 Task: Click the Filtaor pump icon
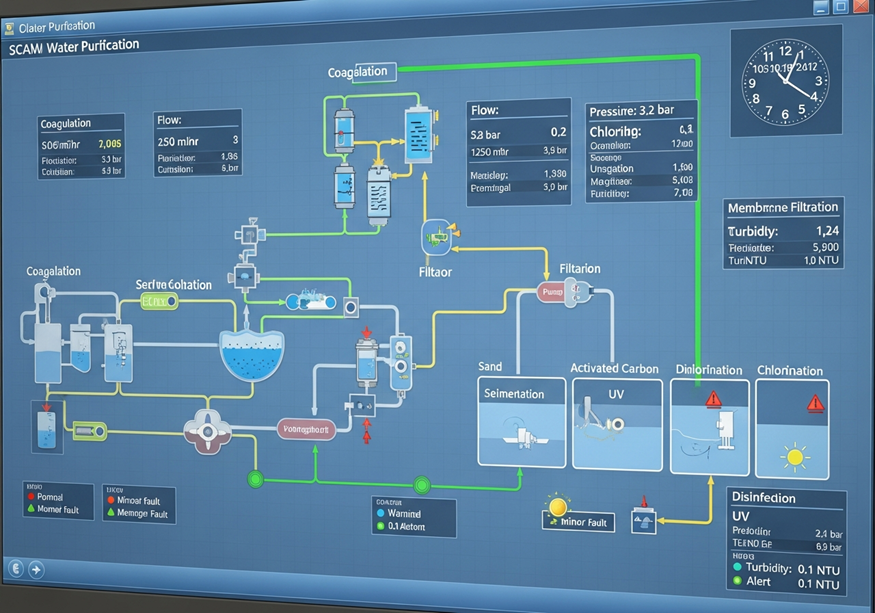[x=436, y=237]
